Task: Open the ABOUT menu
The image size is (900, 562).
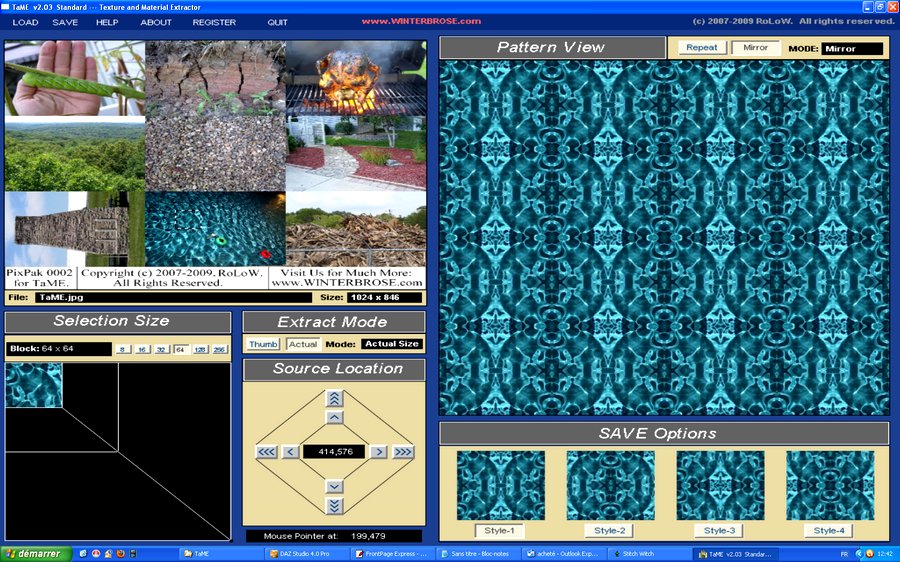Action: click(156, 22)
